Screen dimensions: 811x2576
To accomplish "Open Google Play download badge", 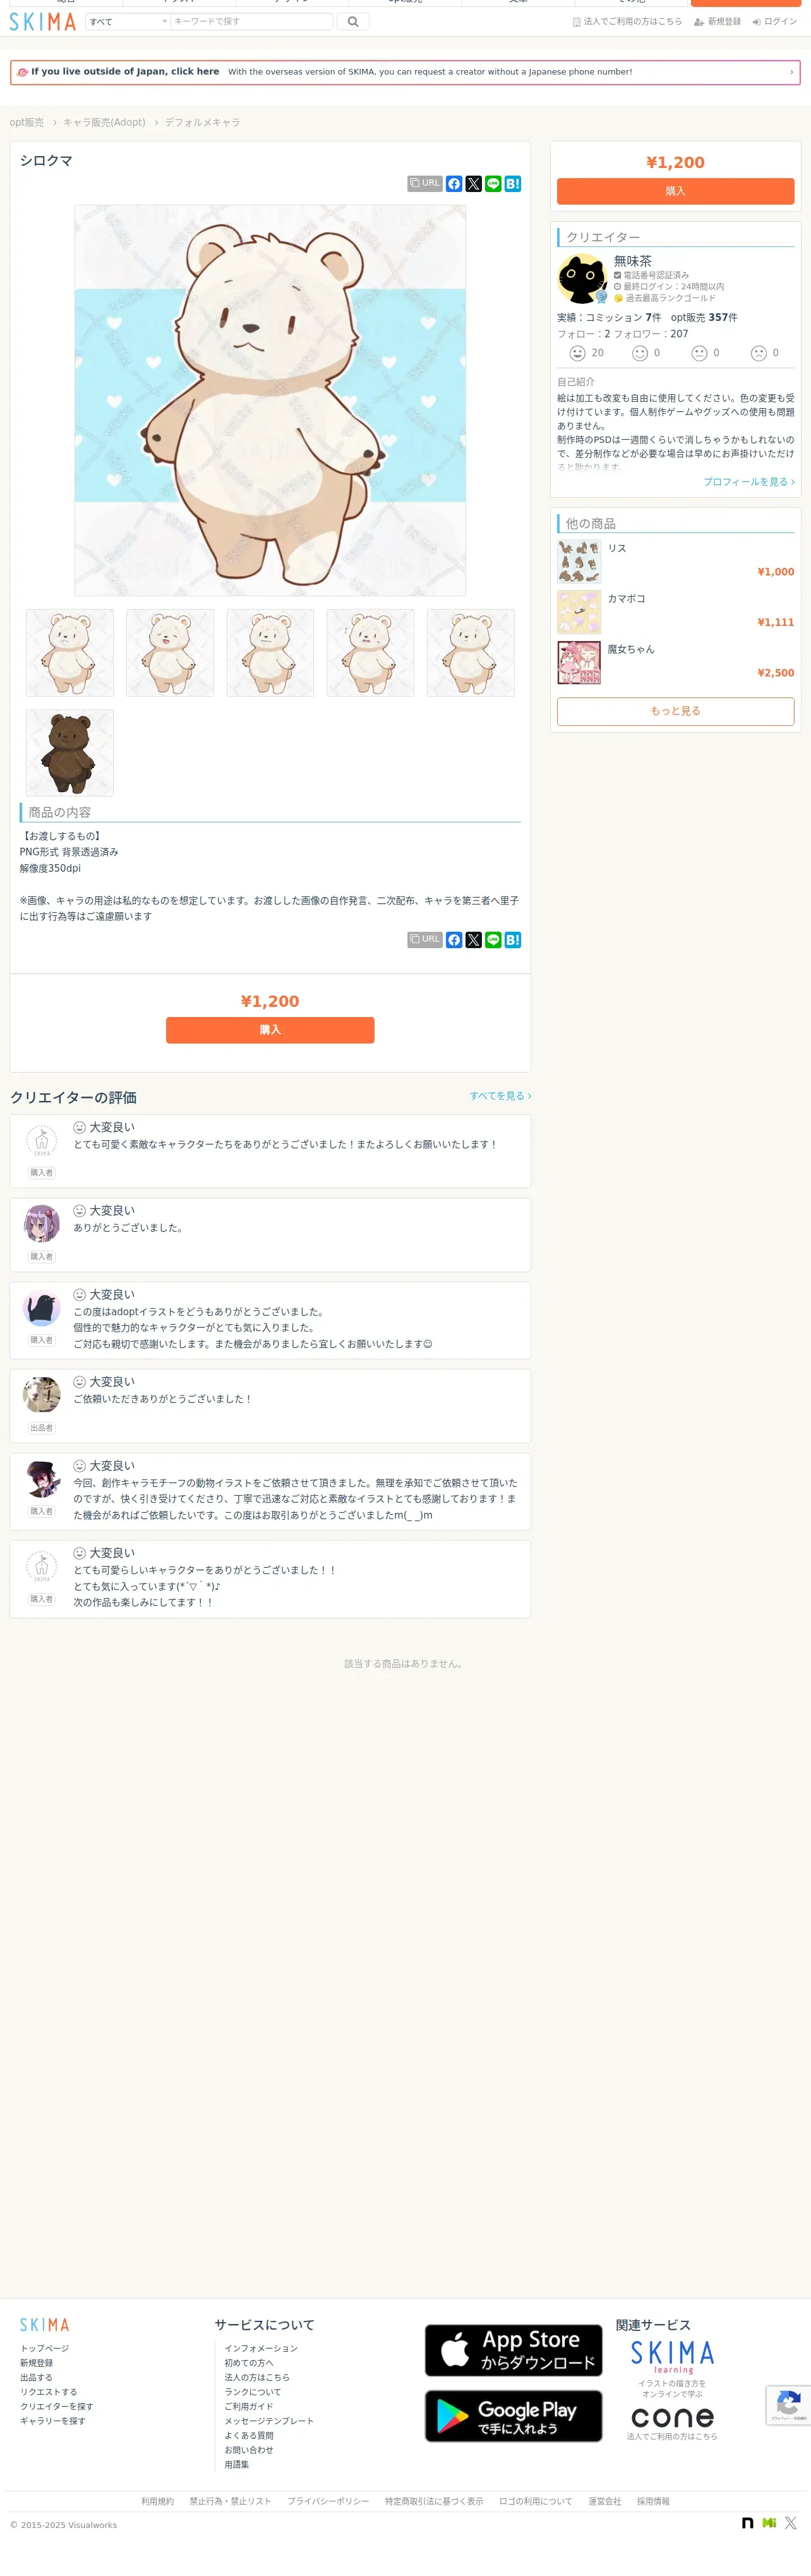I will [514, 2416].
